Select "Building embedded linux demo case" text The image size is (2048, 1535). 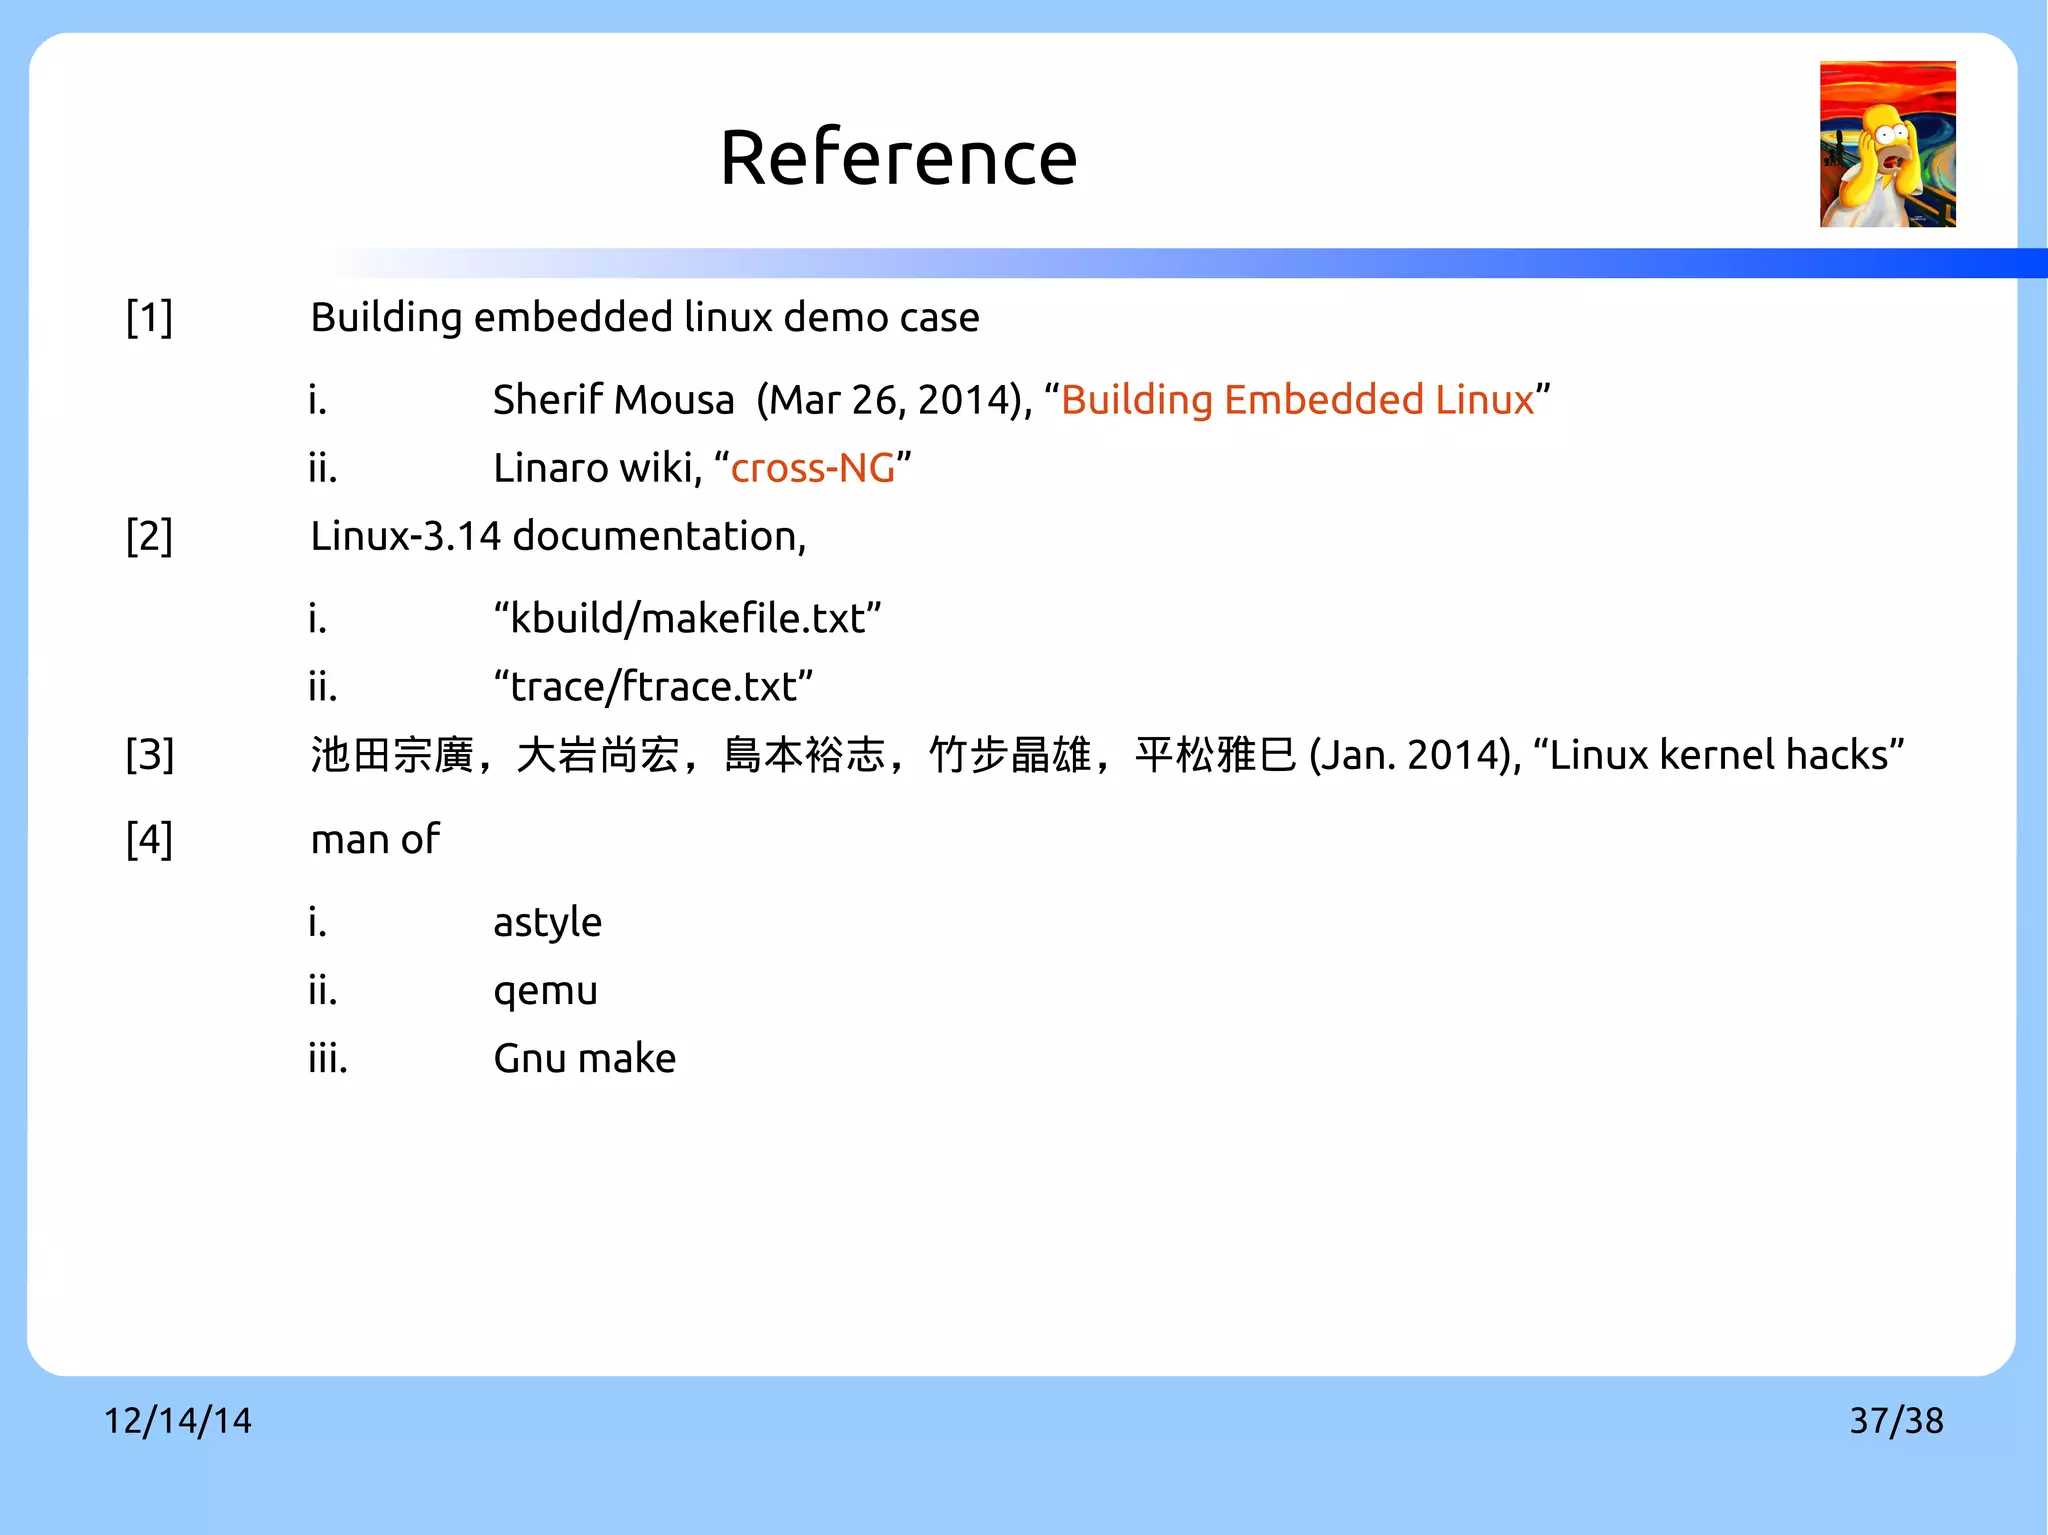[645, 318]
